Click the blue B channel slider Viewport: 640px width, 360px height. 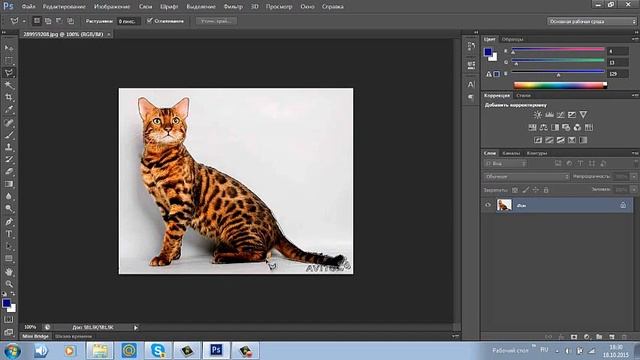tap(558, 72)
